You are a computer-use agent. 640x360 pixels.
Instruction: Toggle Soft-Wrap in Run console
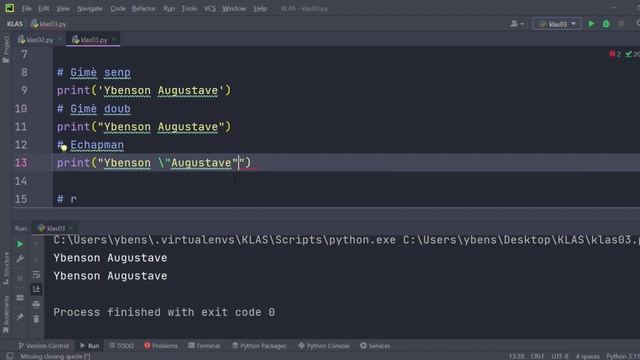[36, 274]
